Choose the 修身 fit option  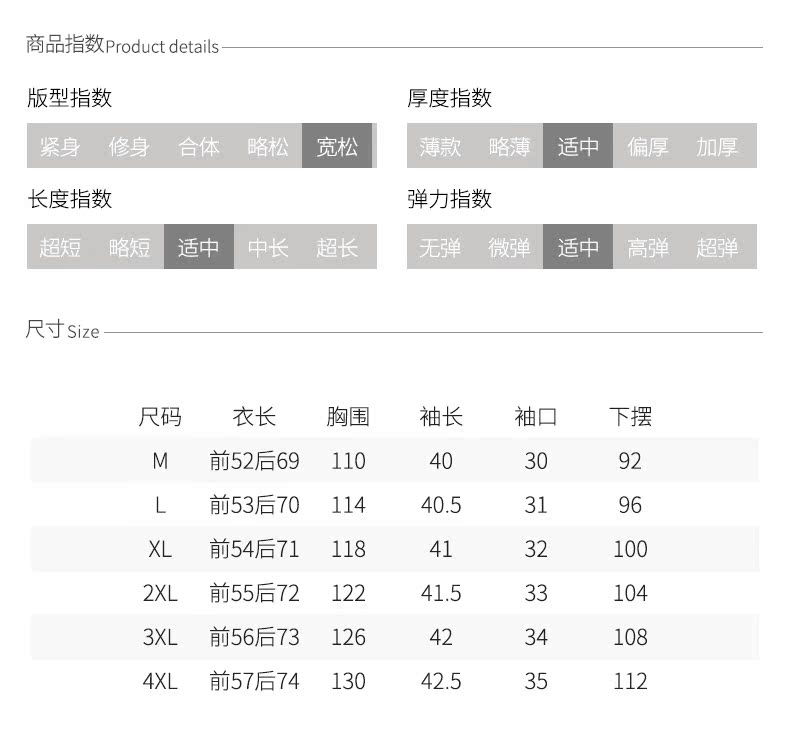point(129,146)
